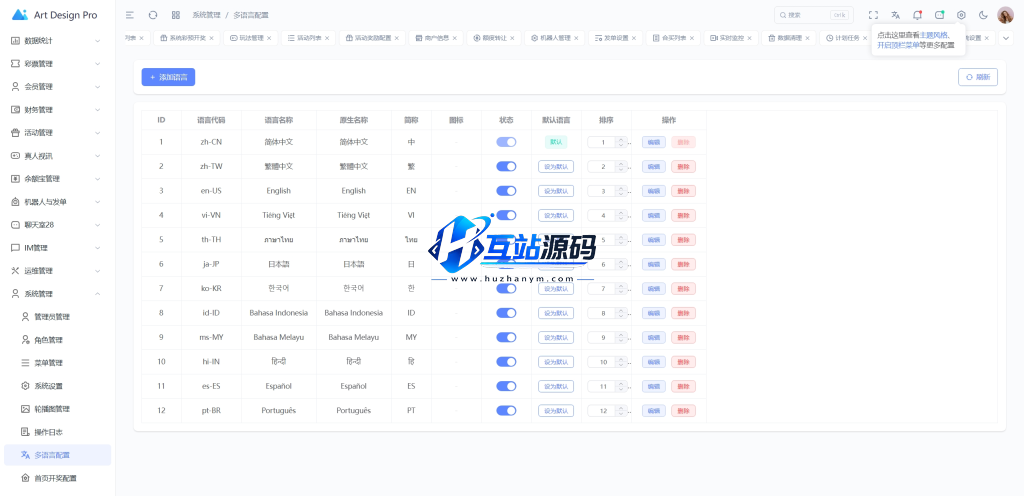Click the sort stepper arrows in en-US row

[622, 191]
